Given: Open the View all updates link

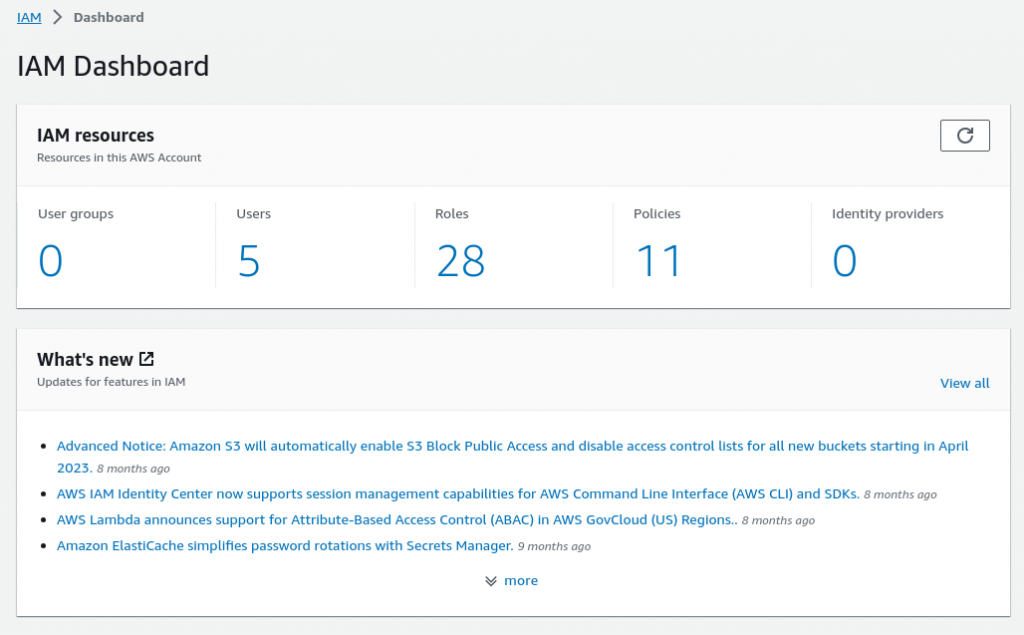Looking at the screenshot, I should (x=965, y=383).
